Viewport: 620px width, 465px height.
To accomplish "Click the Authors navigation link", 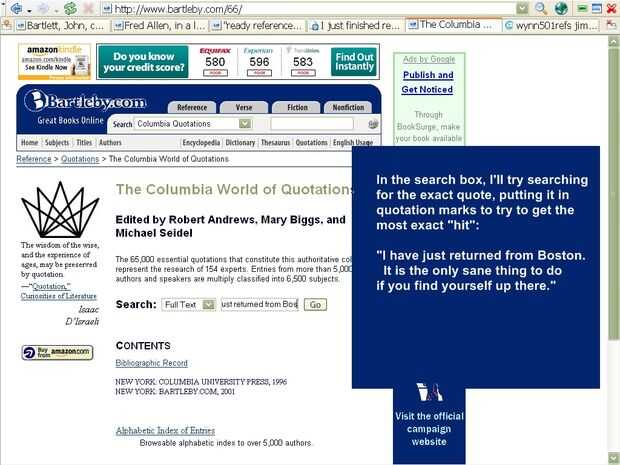I will [x=110, y=142].
